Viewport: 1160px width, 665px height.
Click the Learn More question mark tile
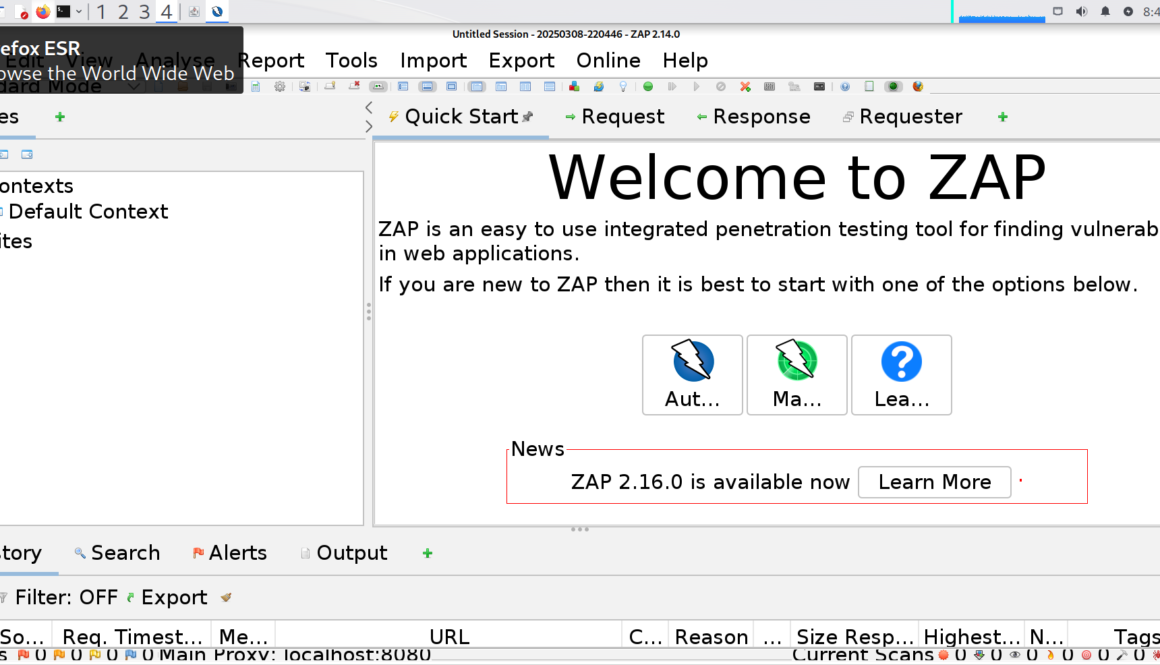click(x=901, y=375)
